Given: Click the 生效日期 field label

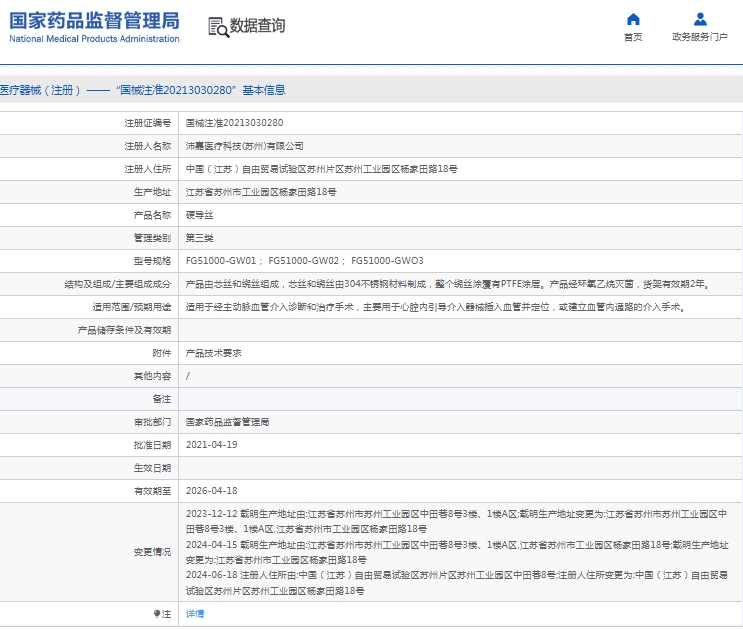Looking at the screenshot, I should point(152,468).
